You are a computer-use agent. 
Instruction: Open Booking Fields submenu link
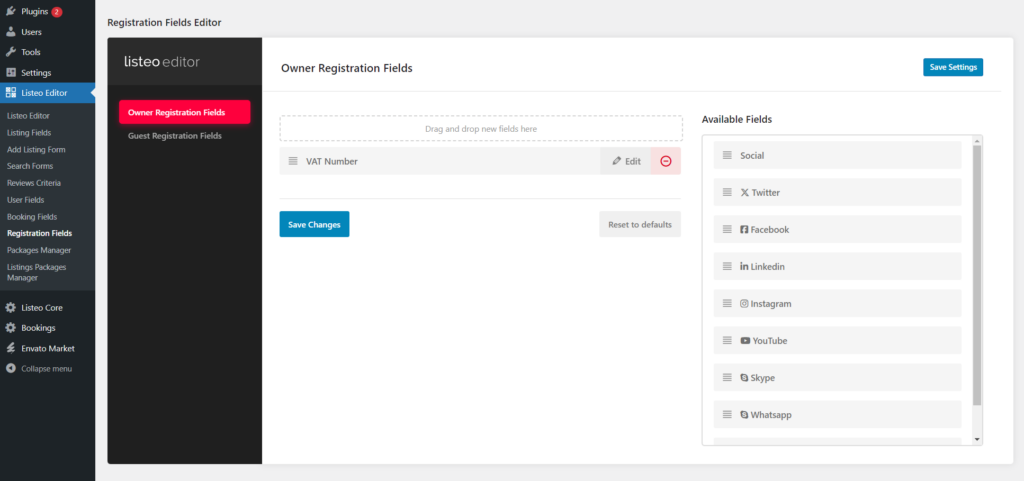[32, 217]
